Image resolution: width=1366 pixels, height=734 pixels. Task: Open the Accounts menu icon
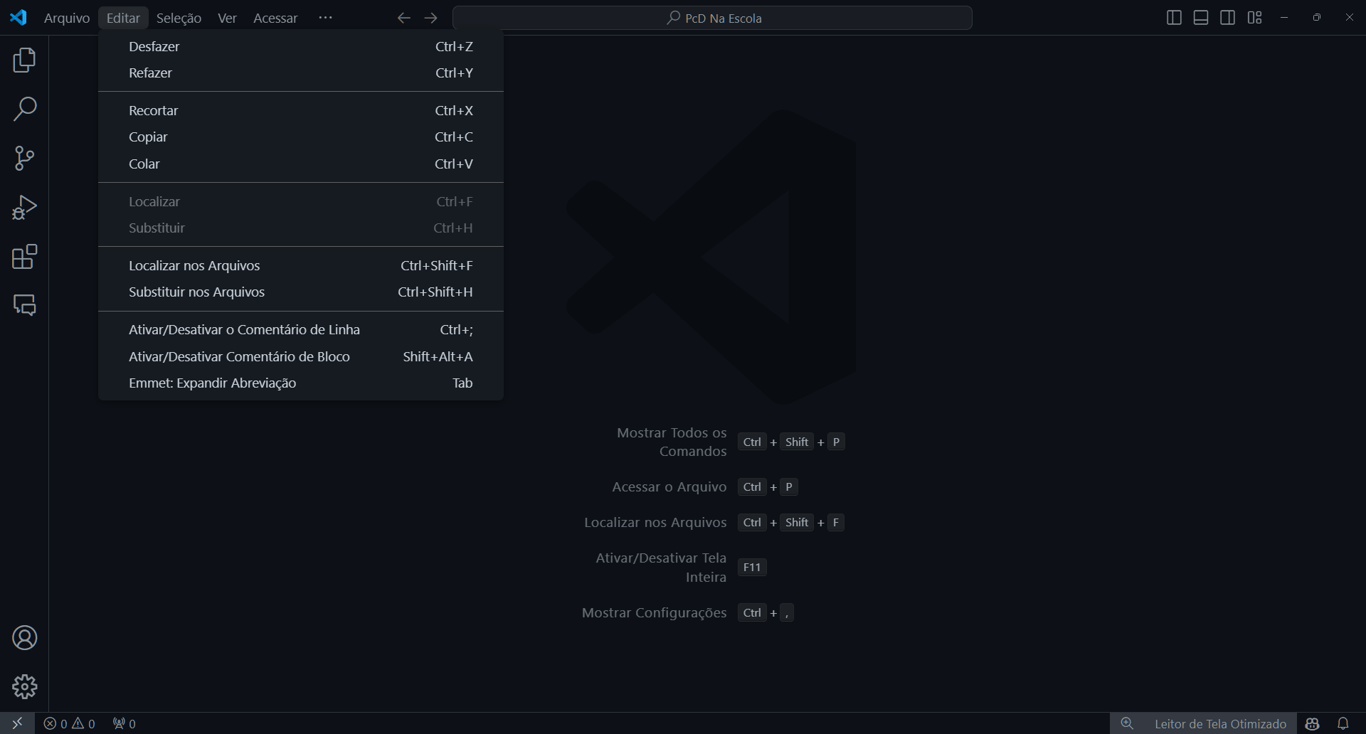coord(24,638)
